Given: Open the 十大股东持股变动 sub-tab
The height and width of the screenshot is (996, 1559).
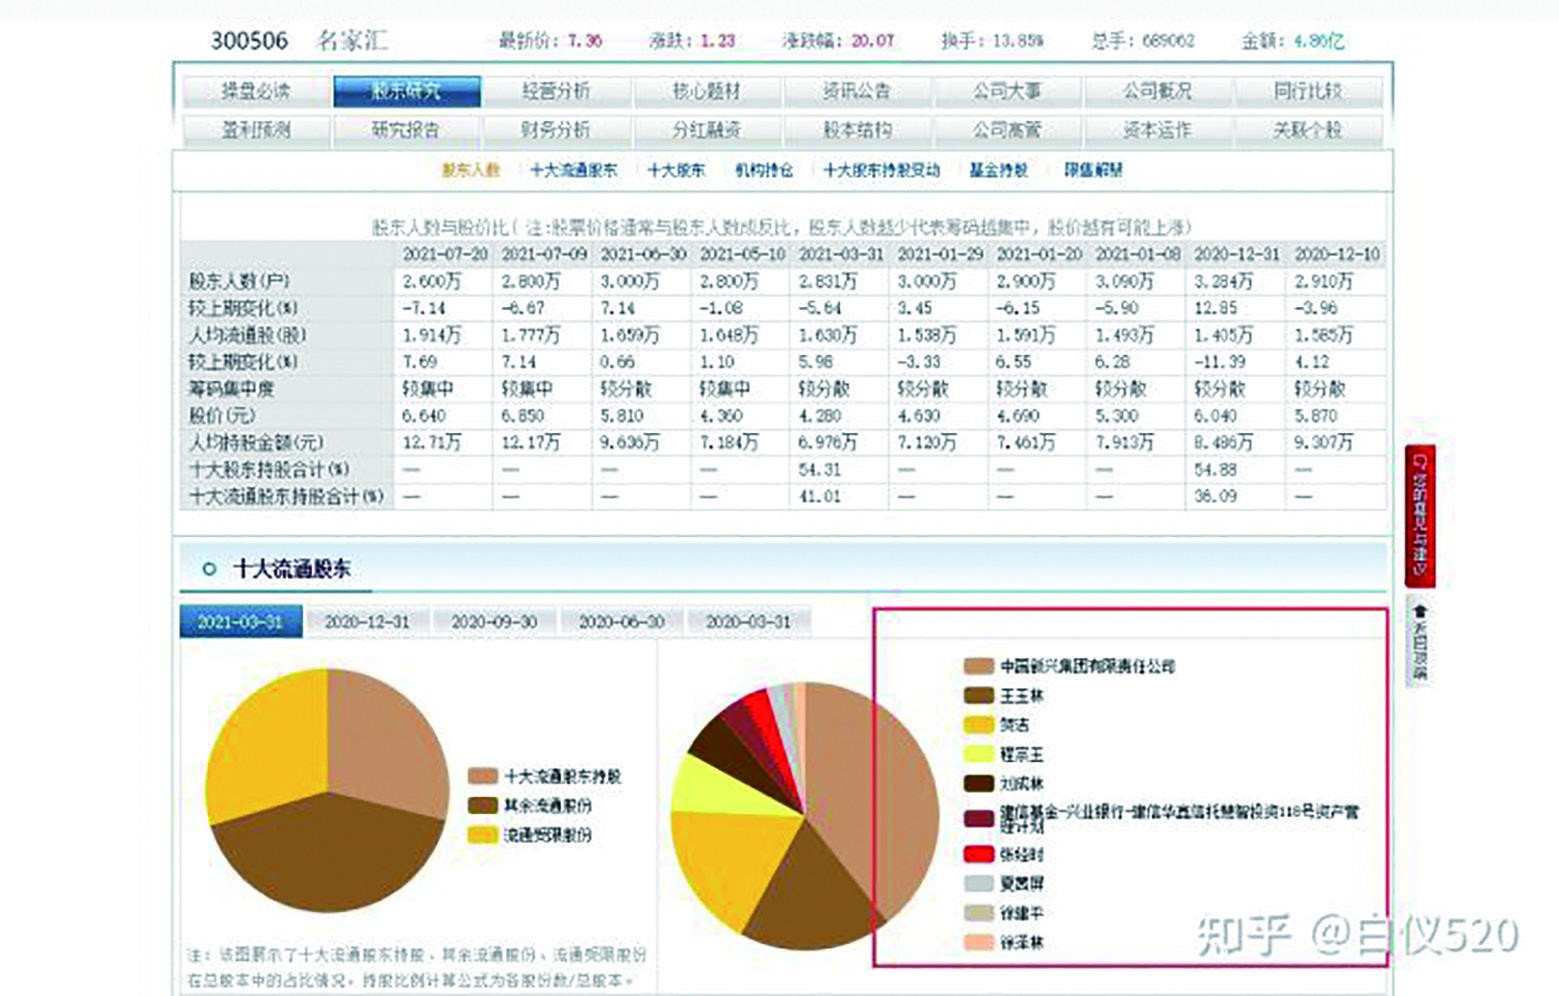Looking at the screenshot, I should [x=880, y=171].
